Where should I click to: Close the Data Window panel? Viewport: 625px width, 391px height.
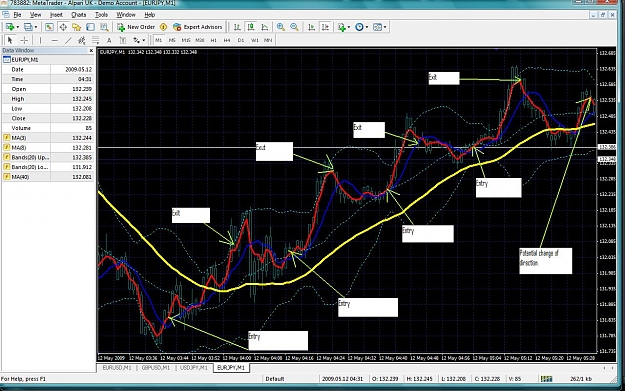tap(91, 51)
